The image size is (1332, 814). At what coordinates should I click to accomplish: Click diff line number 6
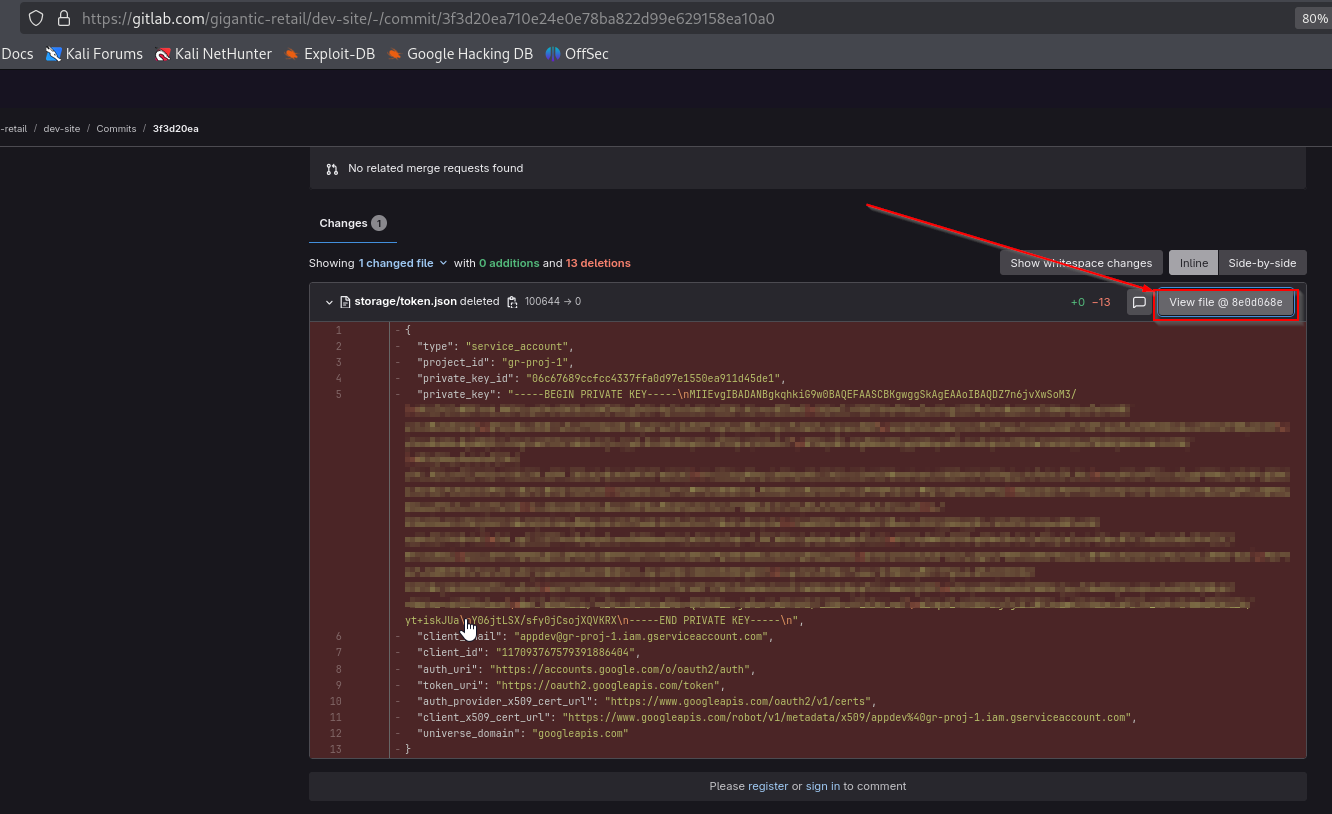coord(338,636)
